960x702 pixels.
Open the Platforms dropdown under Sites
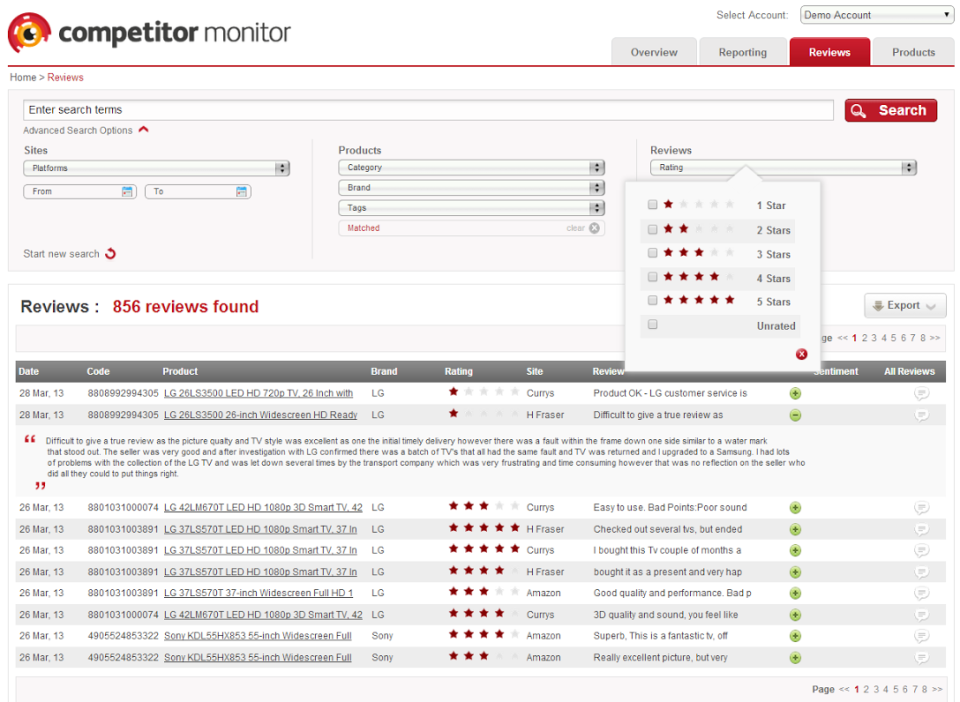[x=156, y=167]
